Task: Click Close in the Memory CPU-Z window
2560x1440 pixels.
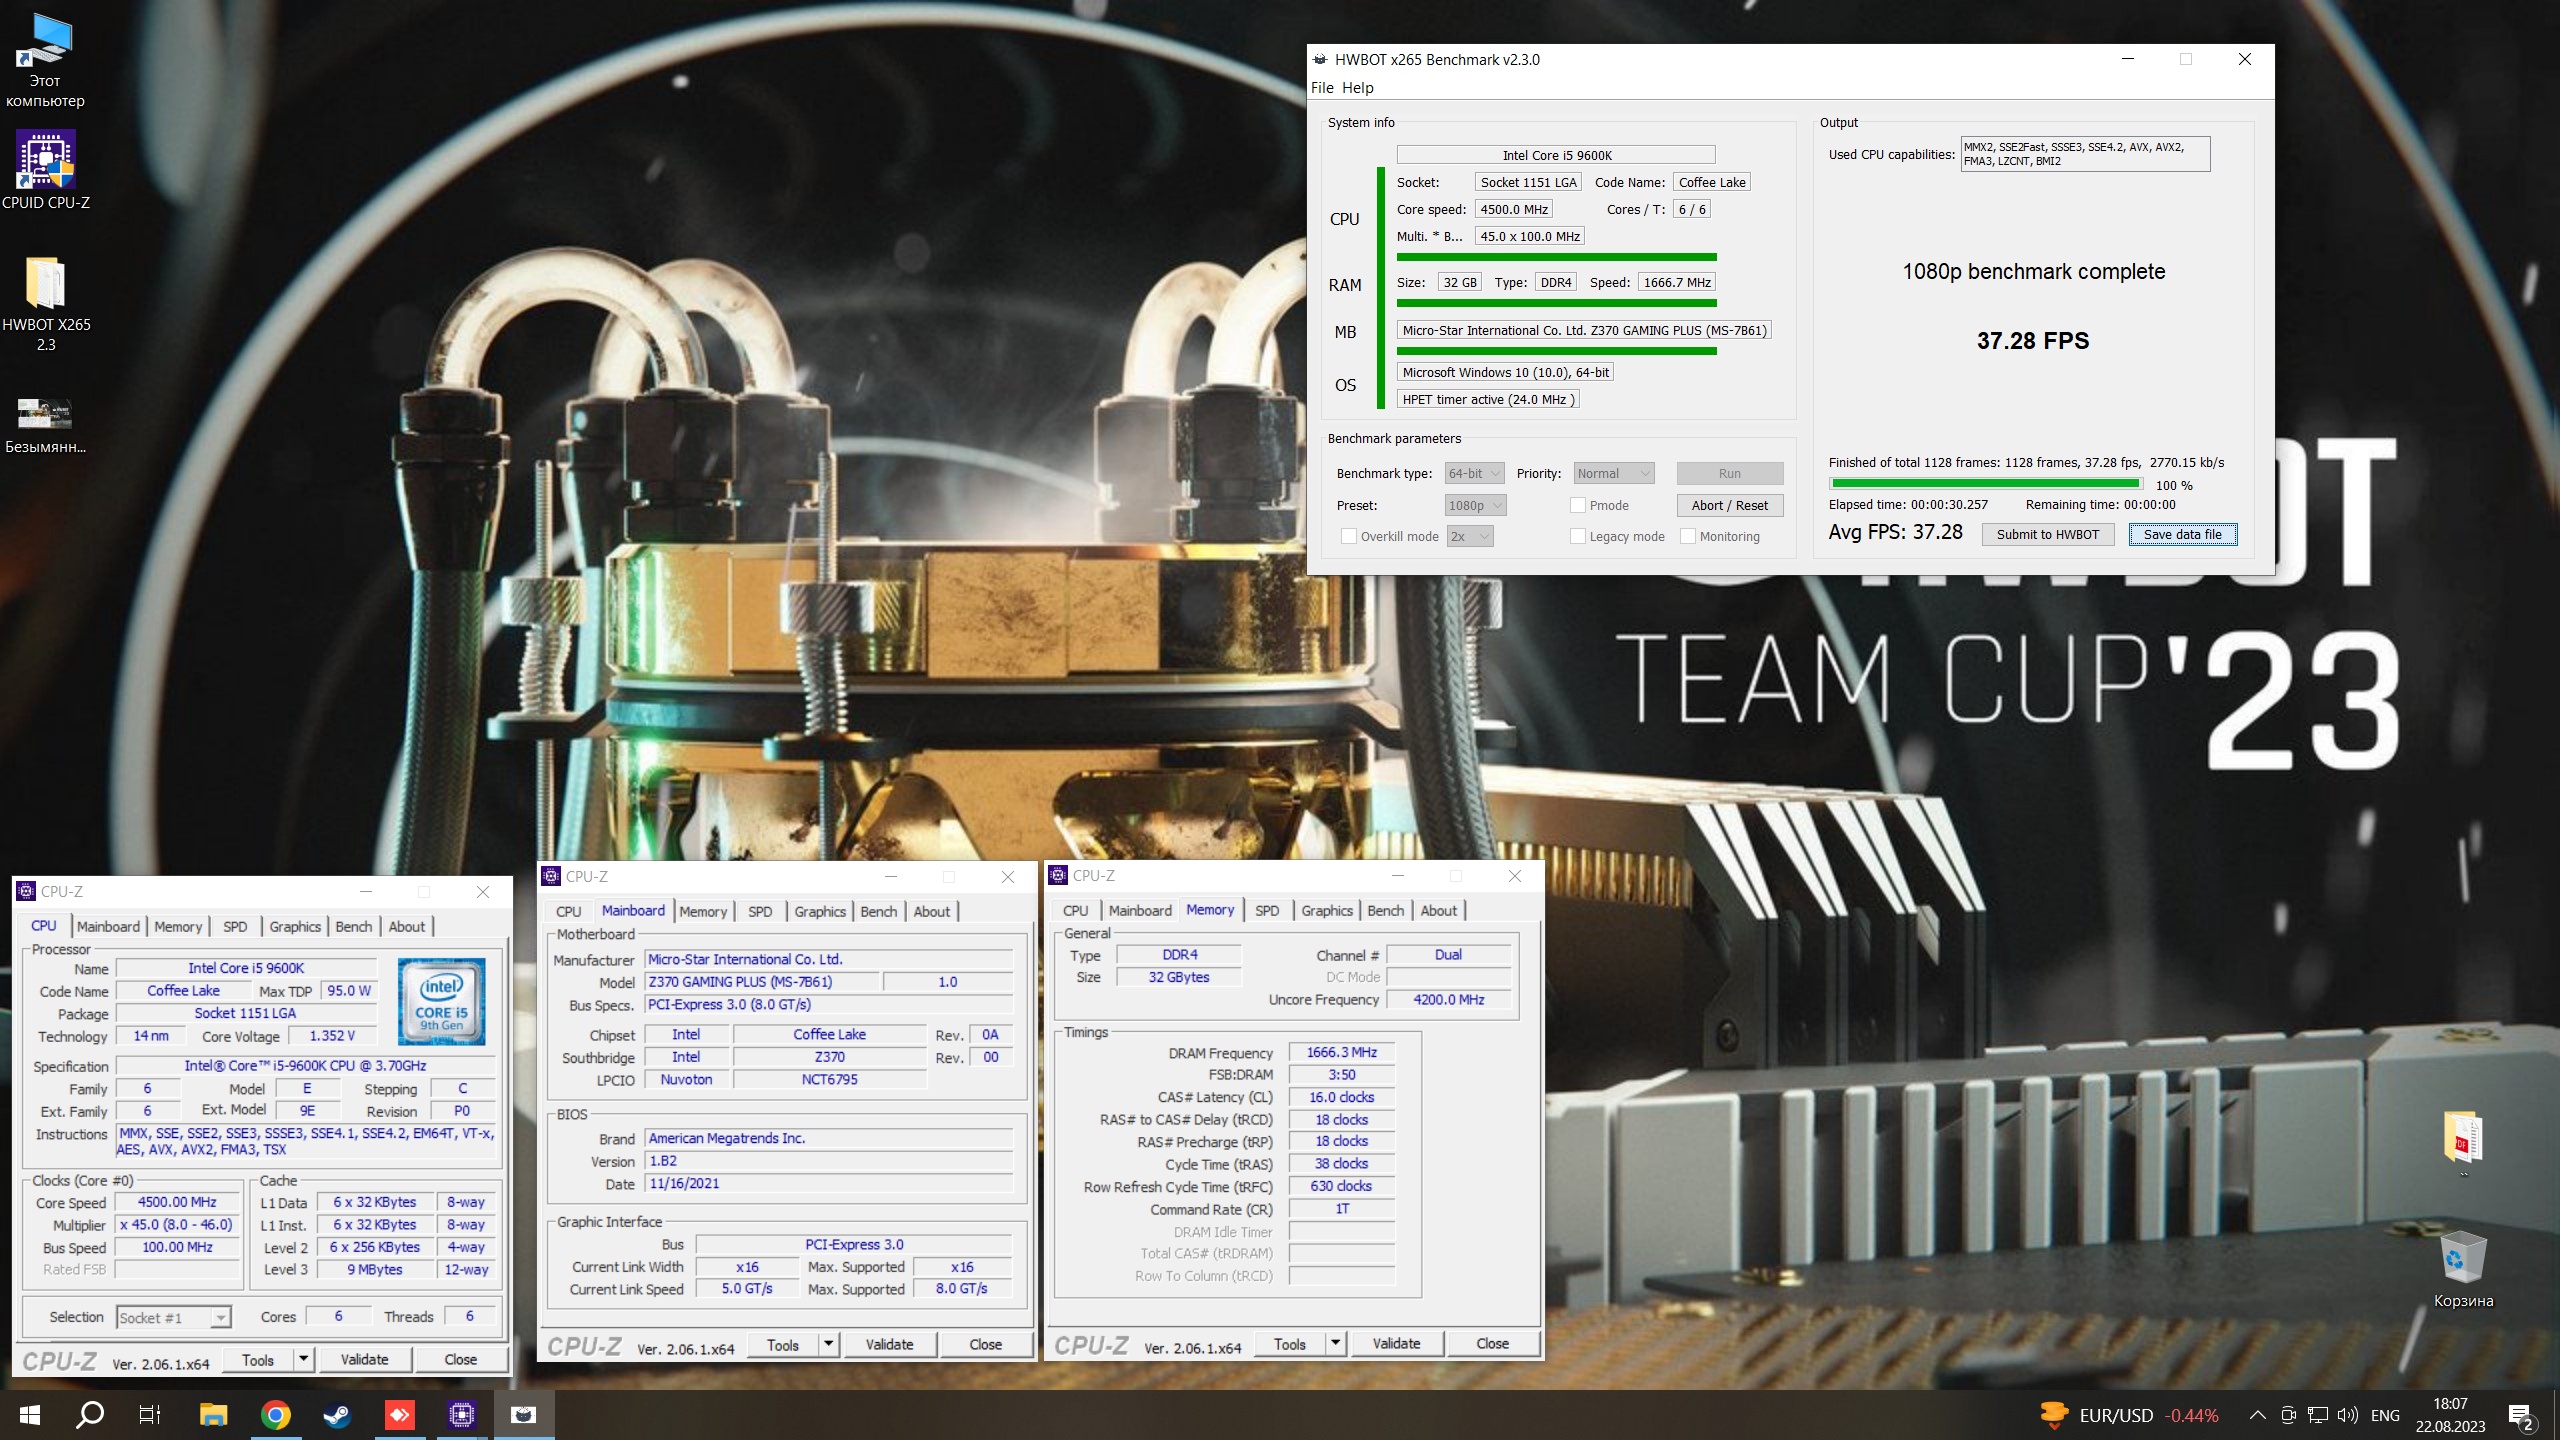Action: point(1493,1343)
